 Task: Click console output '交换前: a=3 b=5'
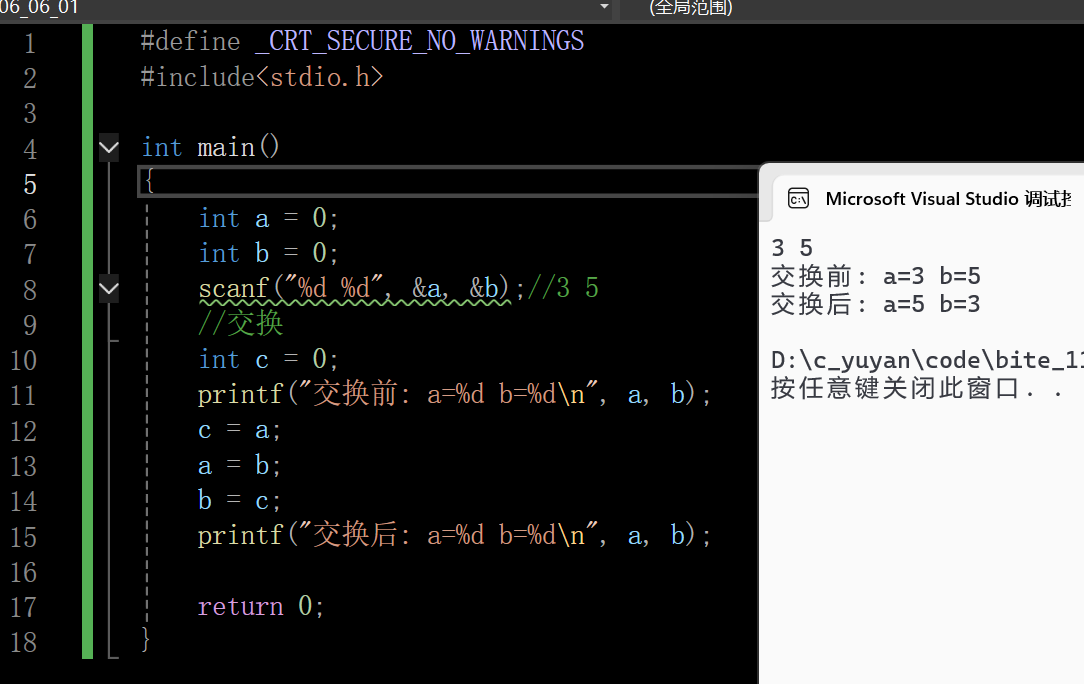point(876,277)
